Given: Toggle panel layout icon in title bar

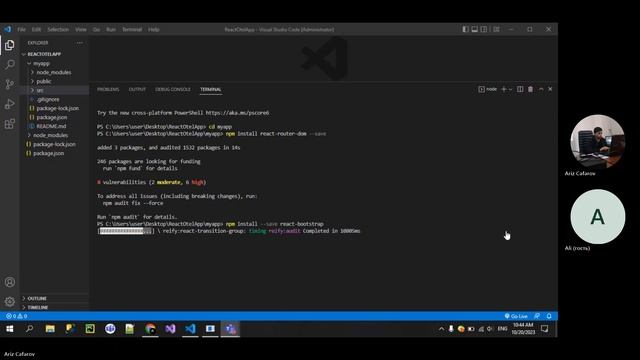Looking at the screenshot, I should coord(475,29).
